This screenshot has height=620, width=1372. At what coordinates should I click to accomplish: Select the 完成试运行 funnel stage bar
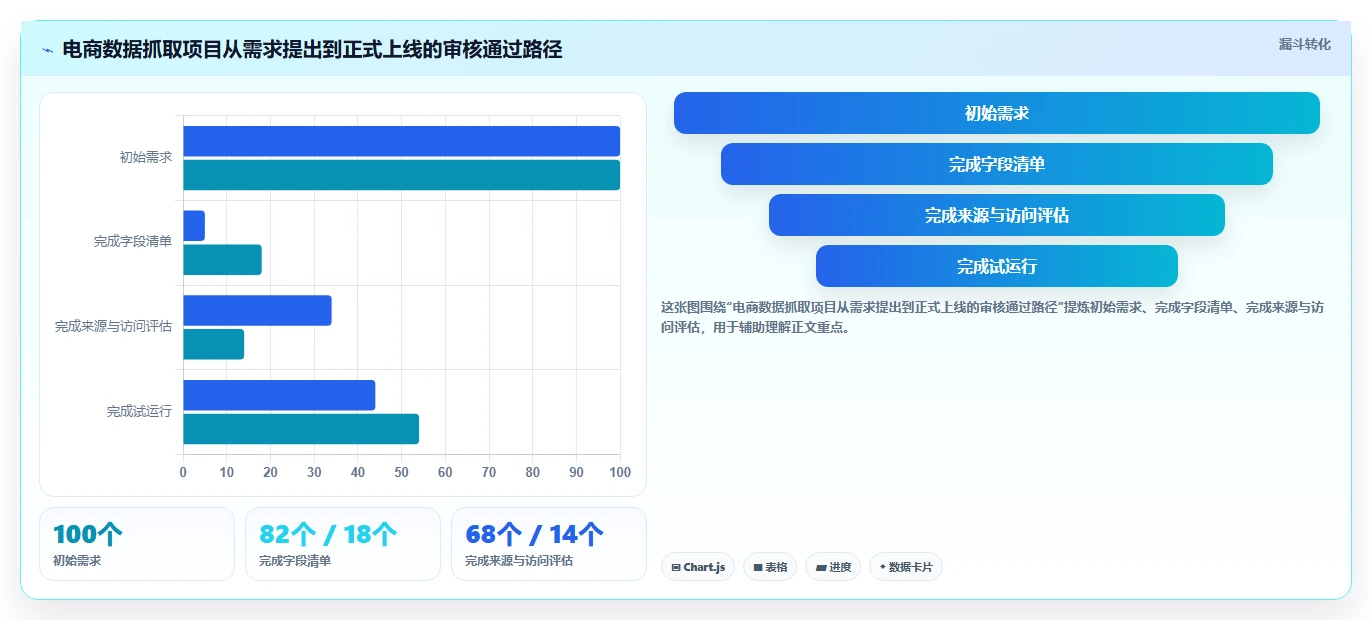[x=997, y=266]
